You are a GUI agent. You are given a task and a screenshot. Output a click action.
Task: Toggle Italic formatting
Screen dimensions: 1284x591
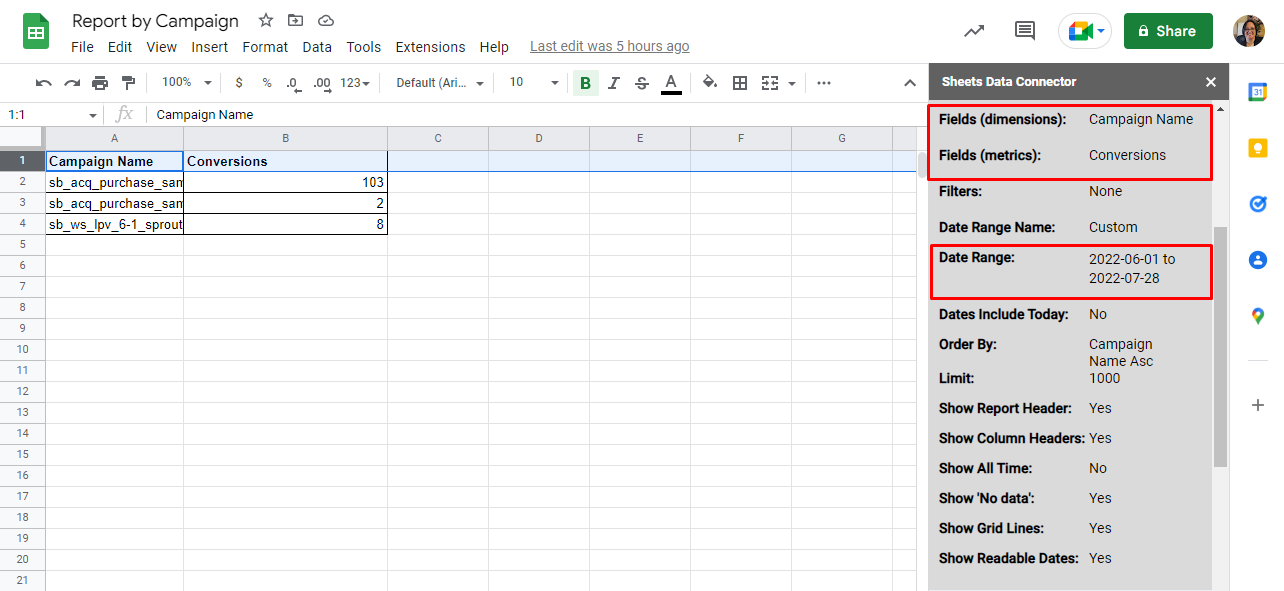point(614,83)
